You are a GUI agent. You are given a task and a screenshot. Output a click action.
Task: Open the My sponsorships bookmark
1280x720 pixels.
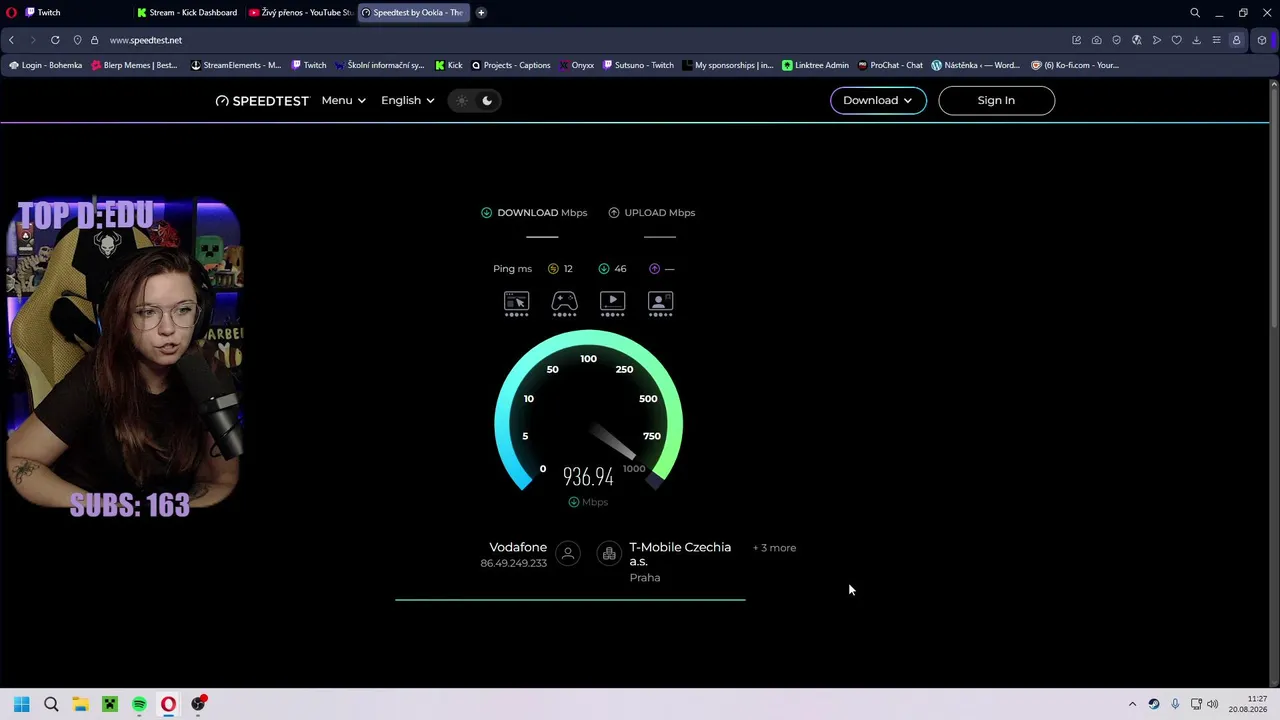point(728,65)
